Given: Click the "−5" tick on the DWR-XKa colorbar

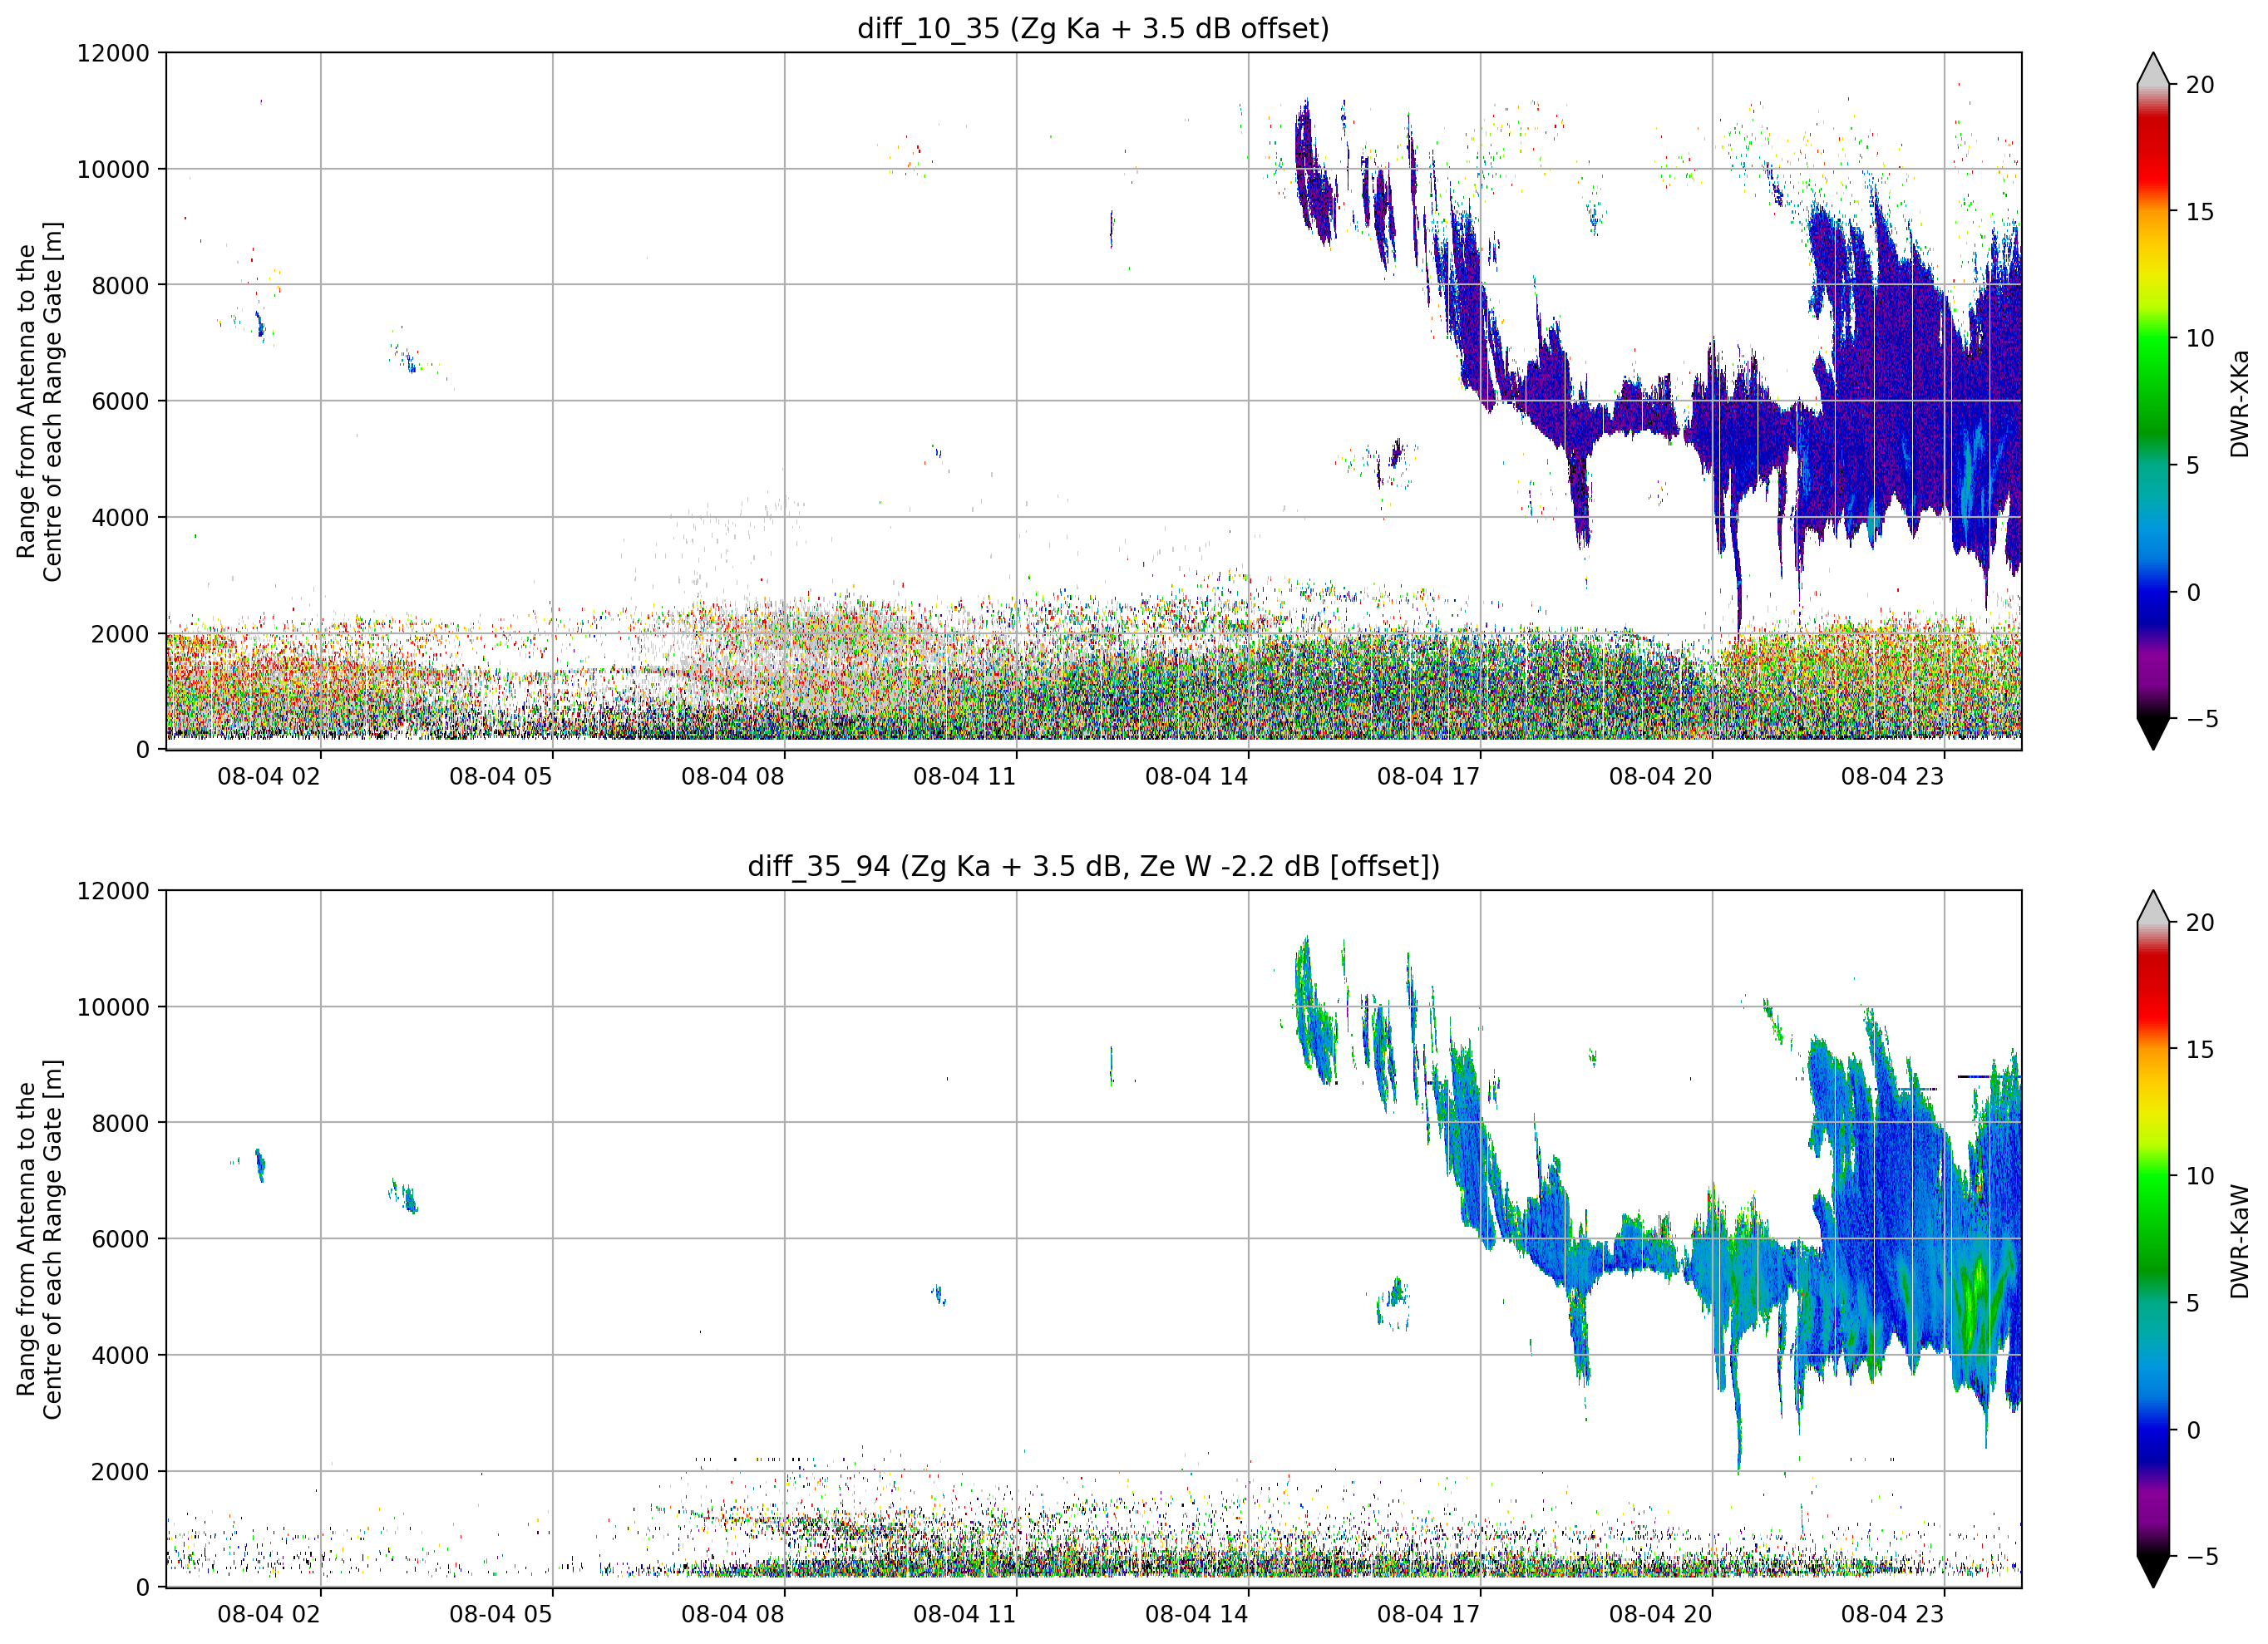Looking at the screenshot, I should [x=2202, y=719].
